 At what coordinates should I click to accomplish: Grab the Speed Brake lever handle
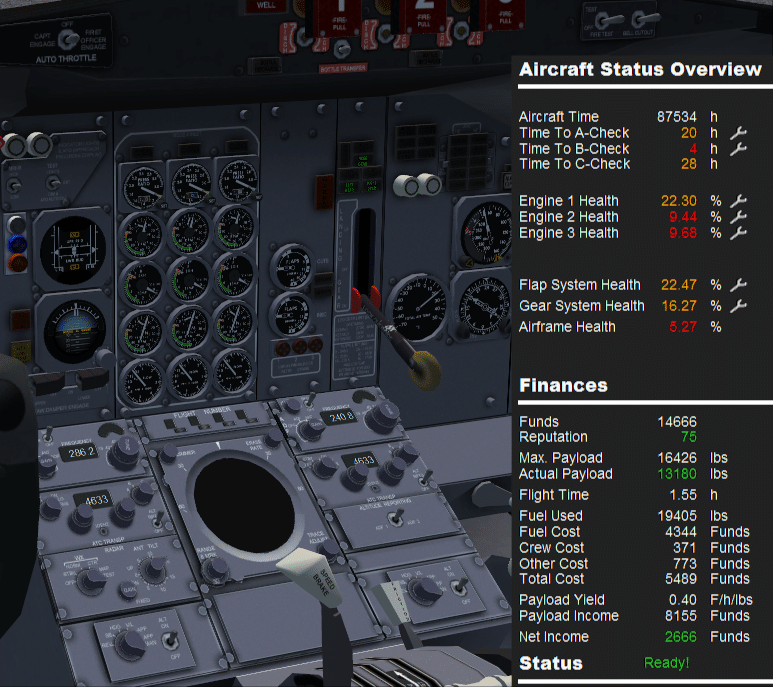309,577
